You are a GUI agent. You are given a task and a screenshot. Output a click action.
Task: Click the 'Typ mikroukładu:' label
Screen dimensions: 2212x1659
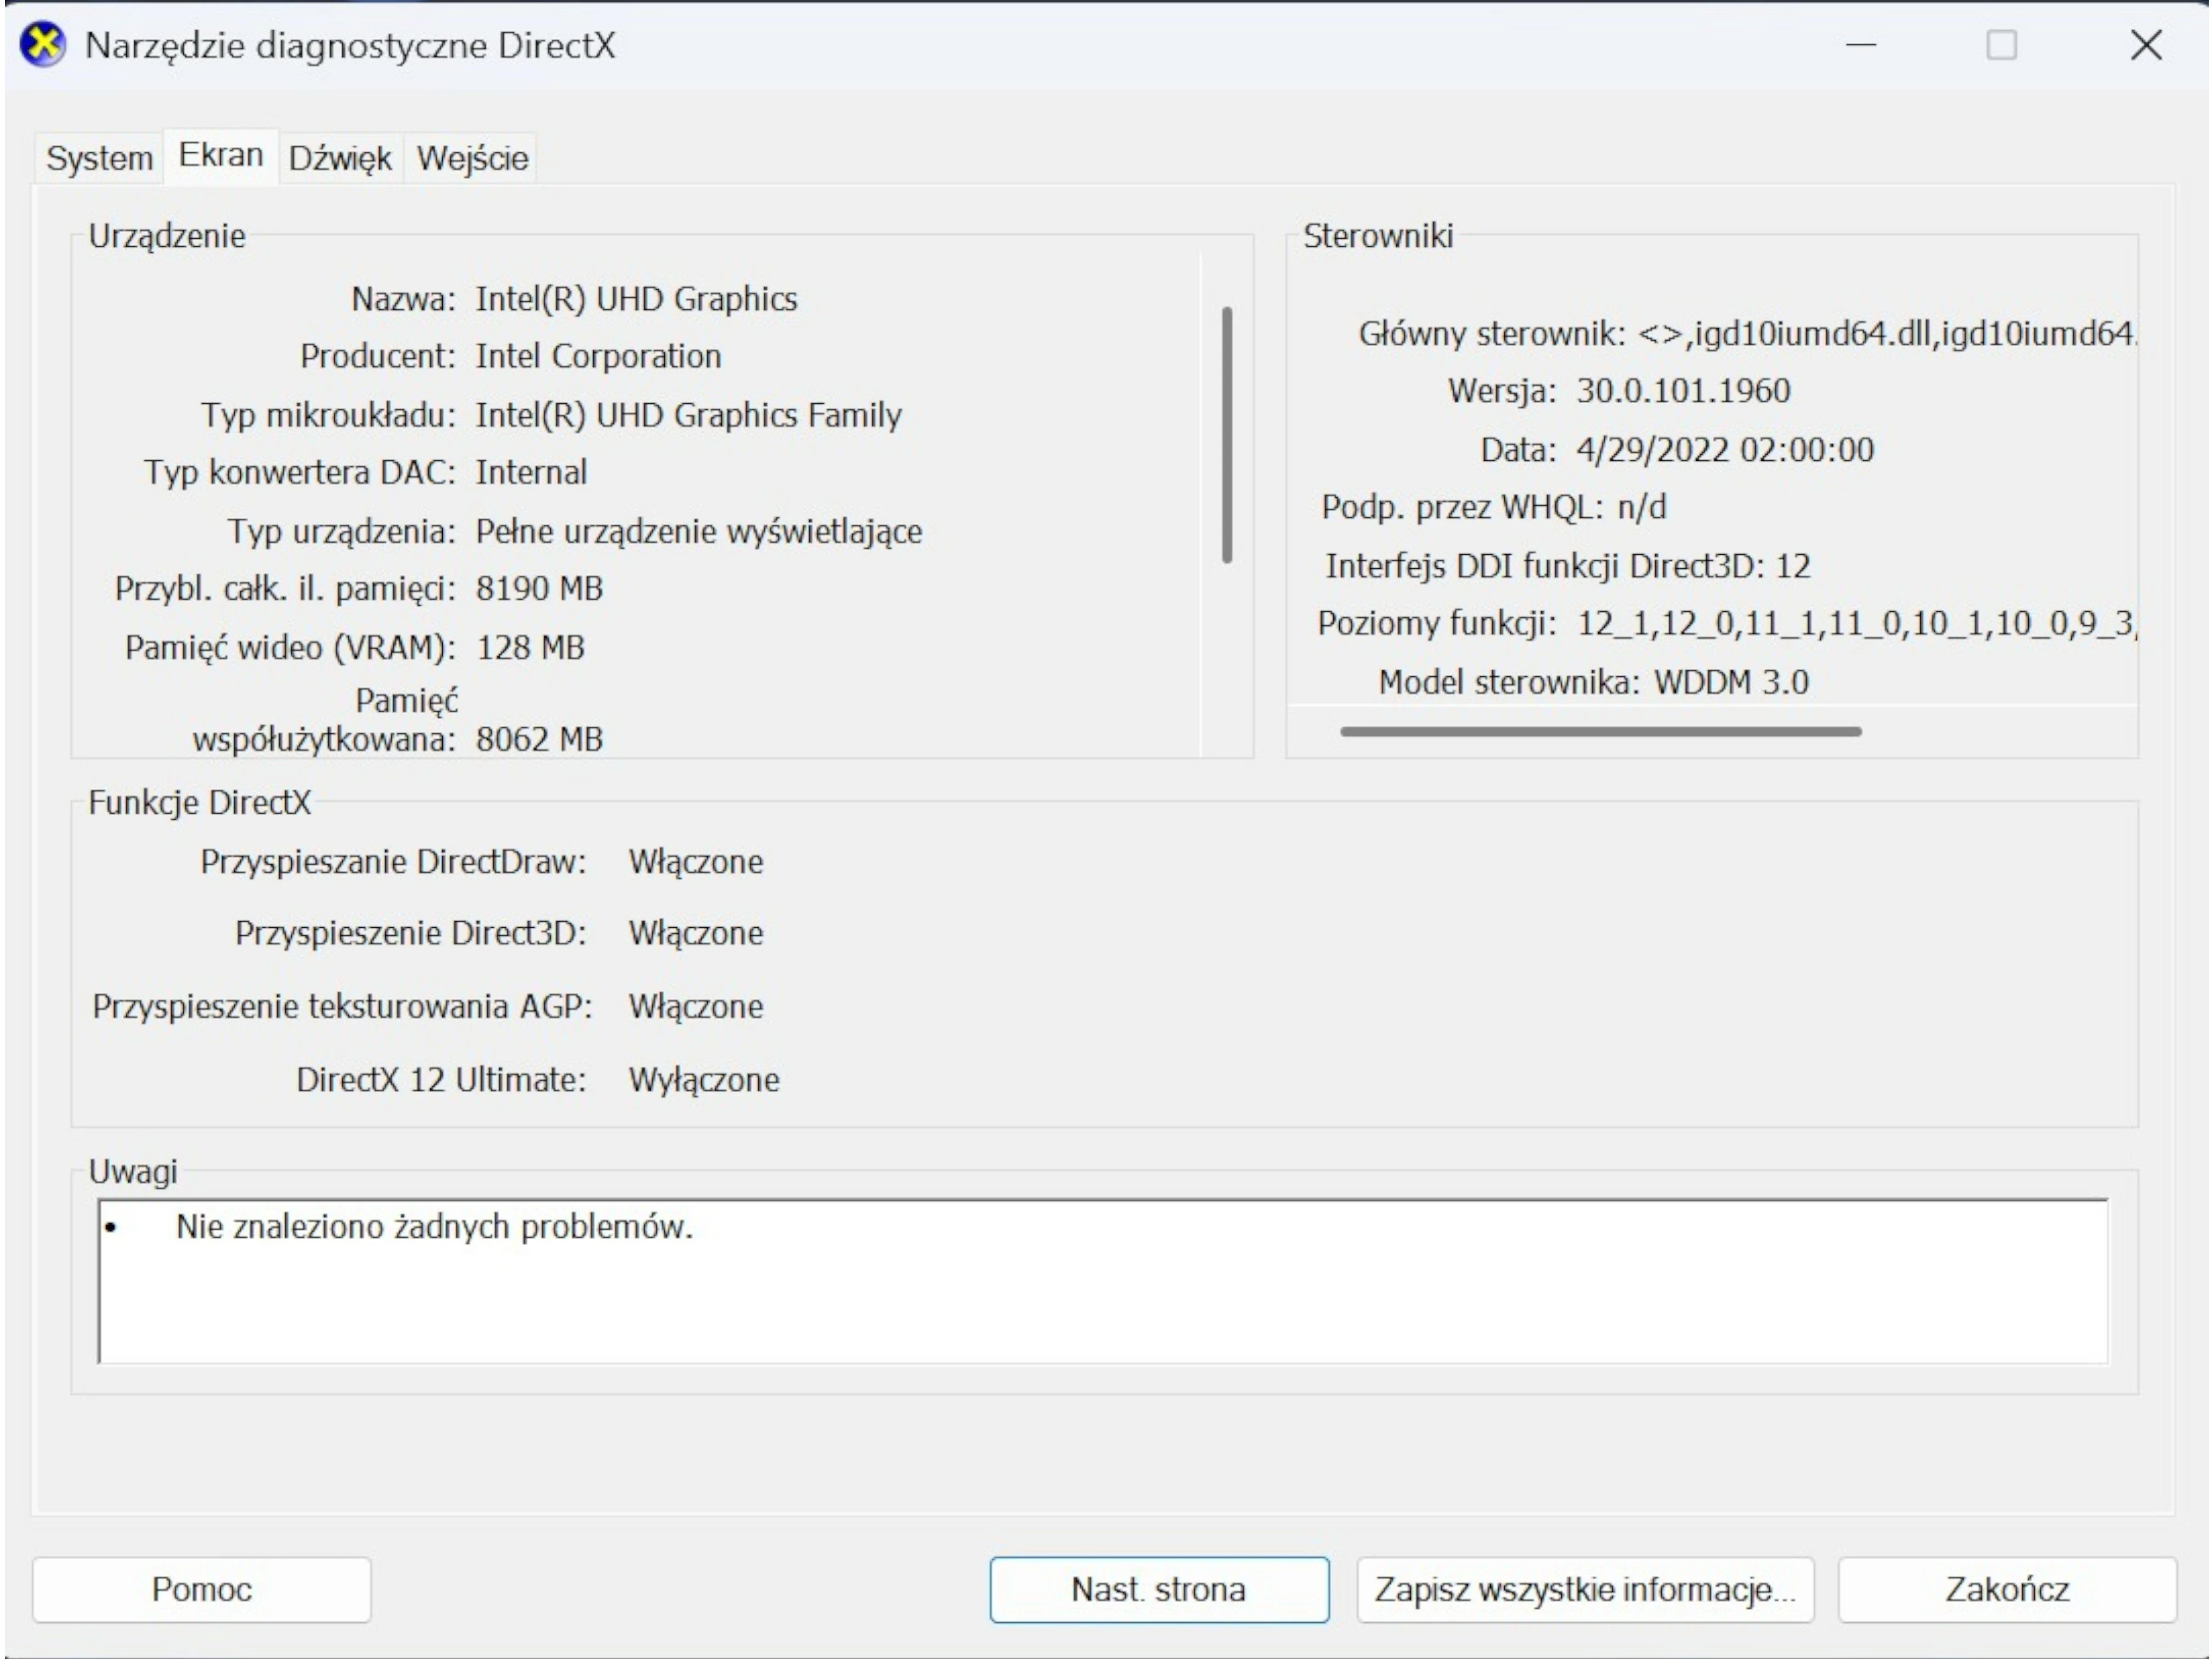click(x=329, y=415)
